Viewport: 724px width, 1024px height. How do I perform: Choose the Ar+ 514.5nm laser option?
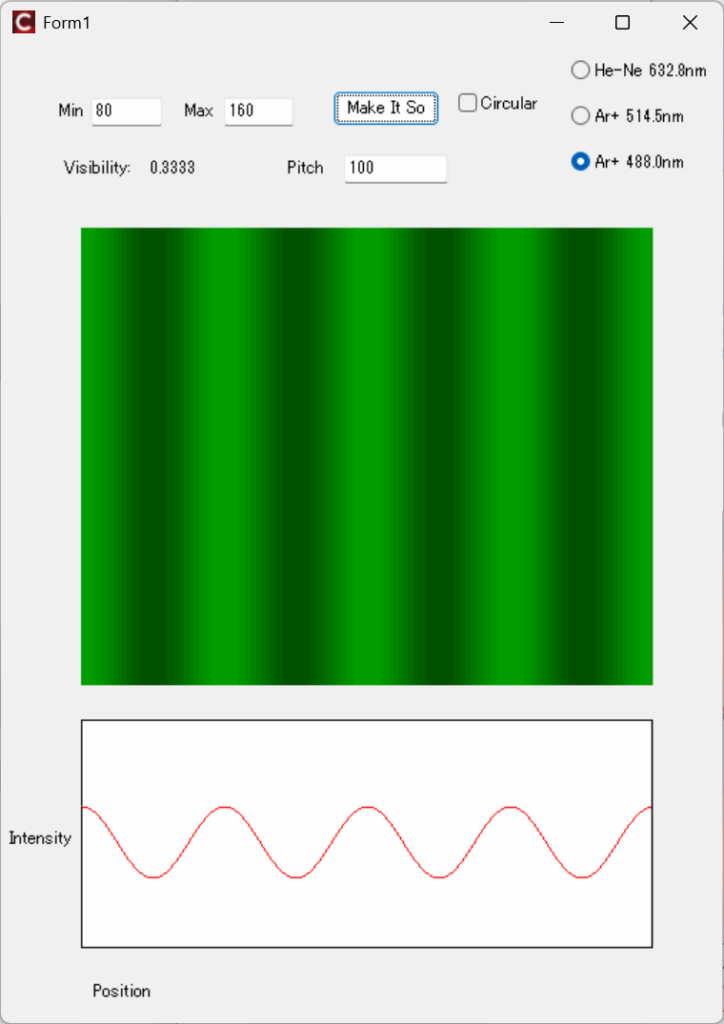click(x=580, y=116)
